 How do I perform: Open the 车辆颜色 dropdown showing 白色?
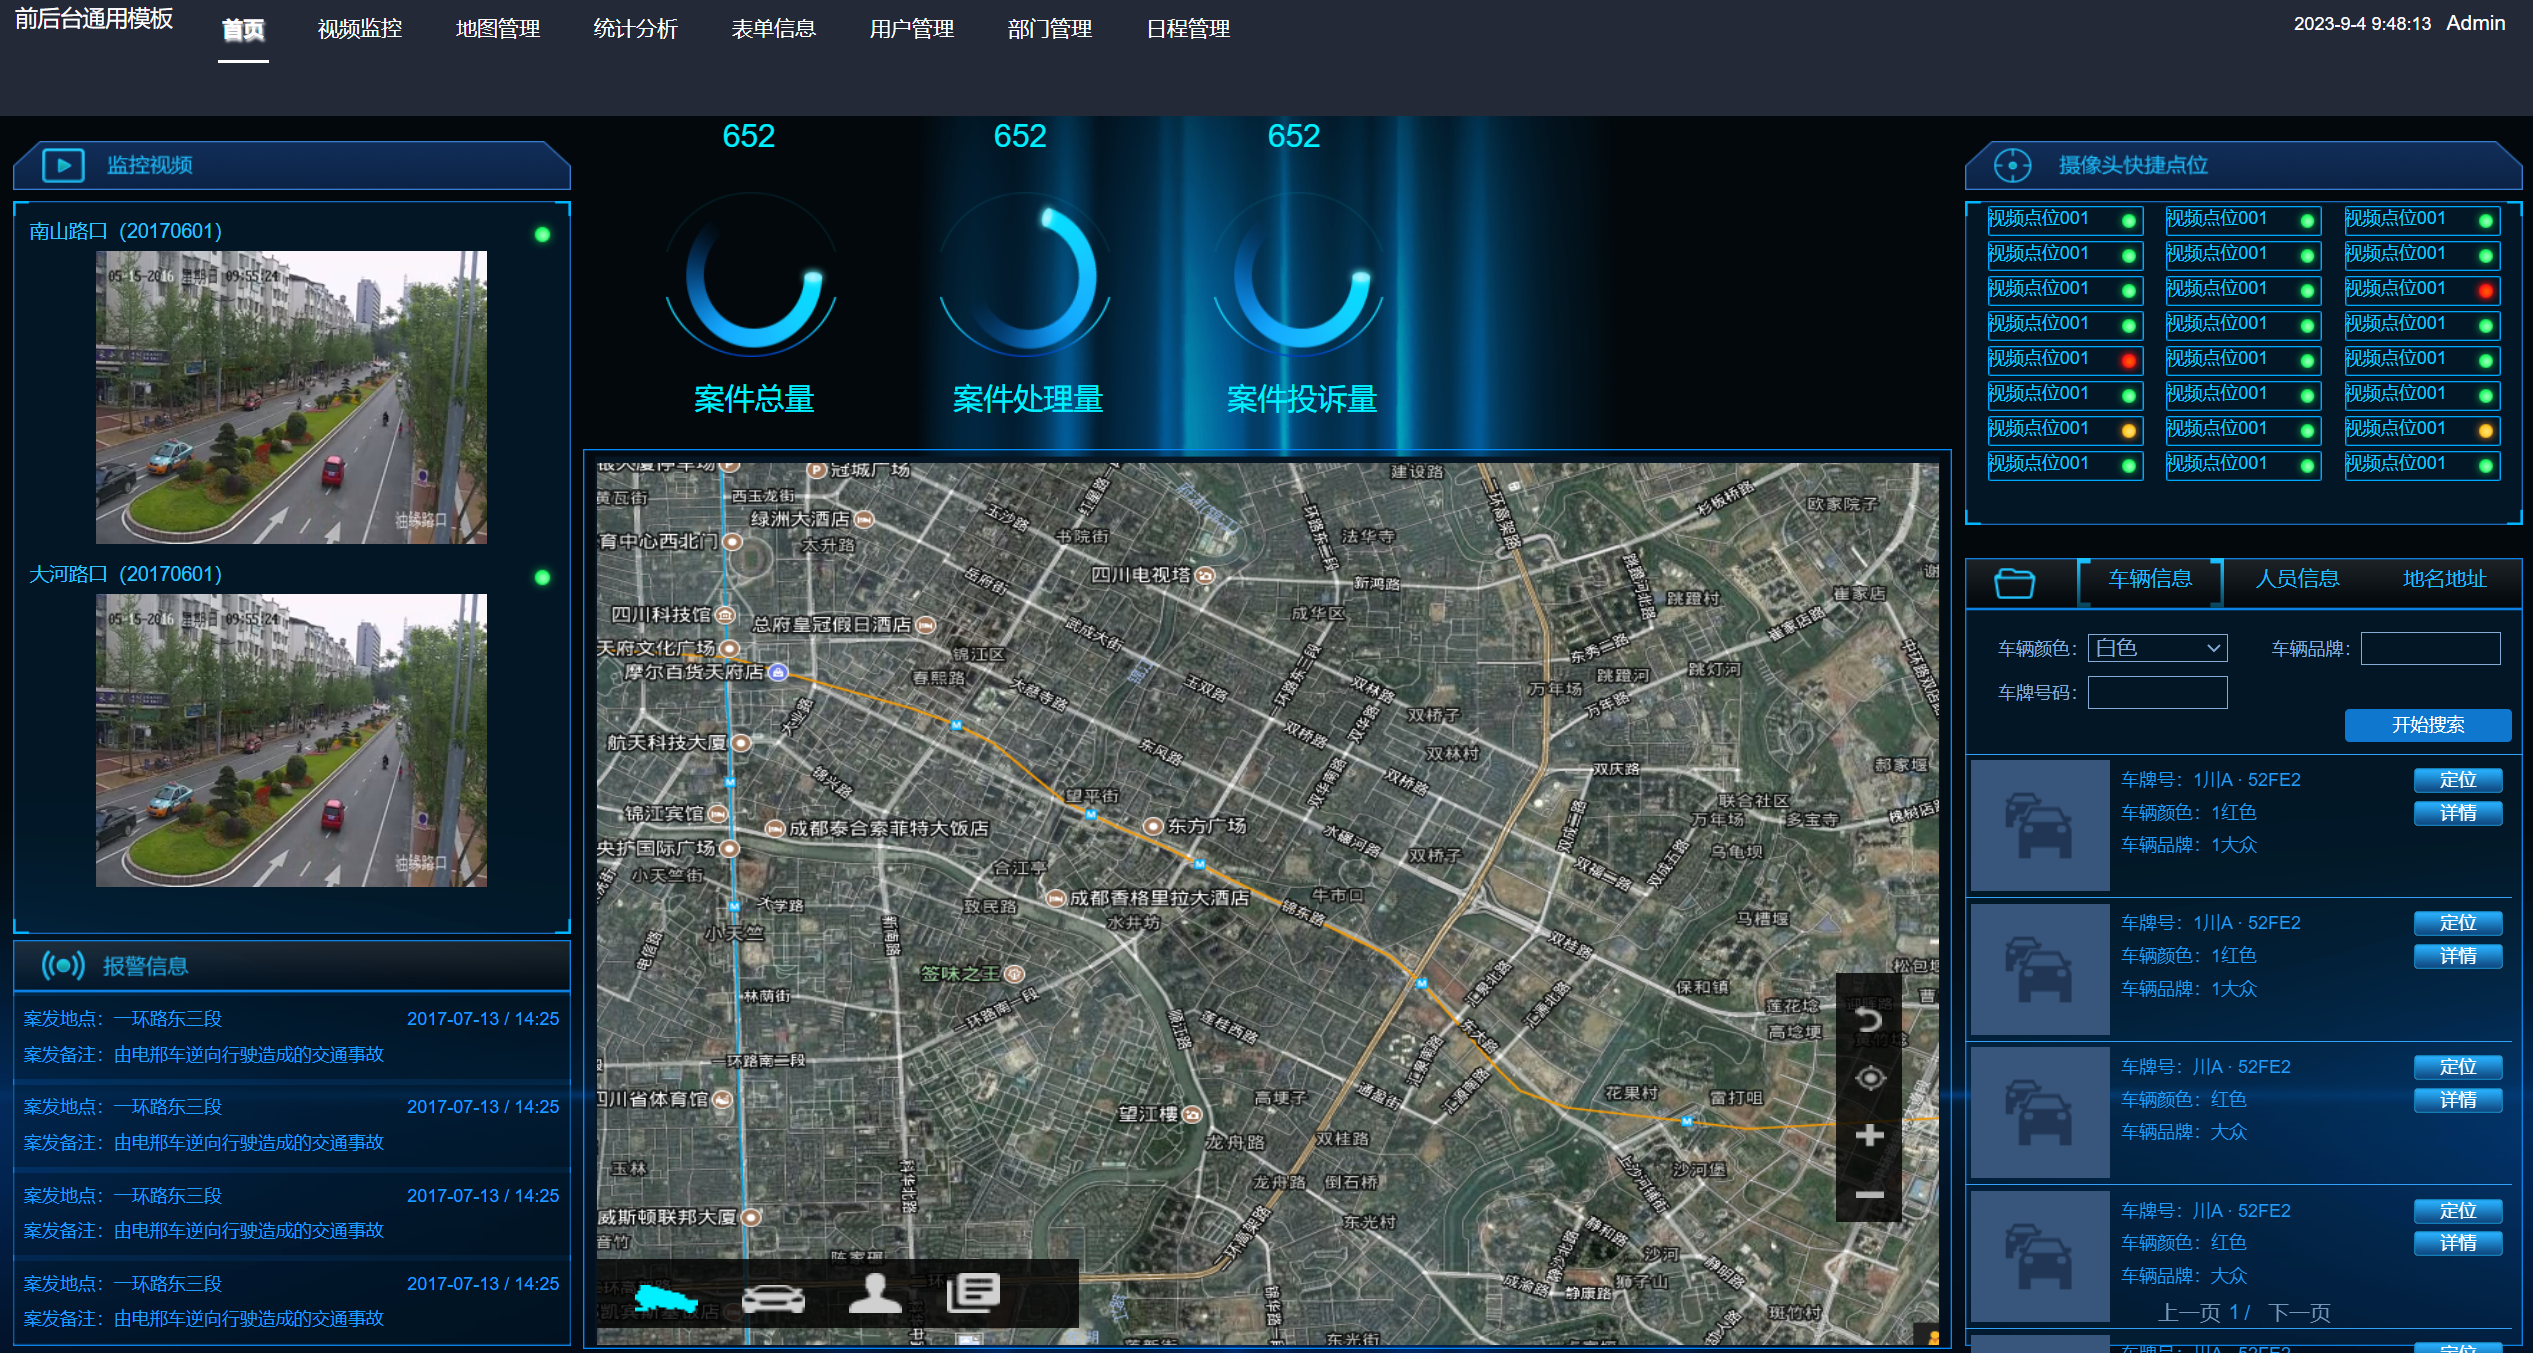point(2157,648)
